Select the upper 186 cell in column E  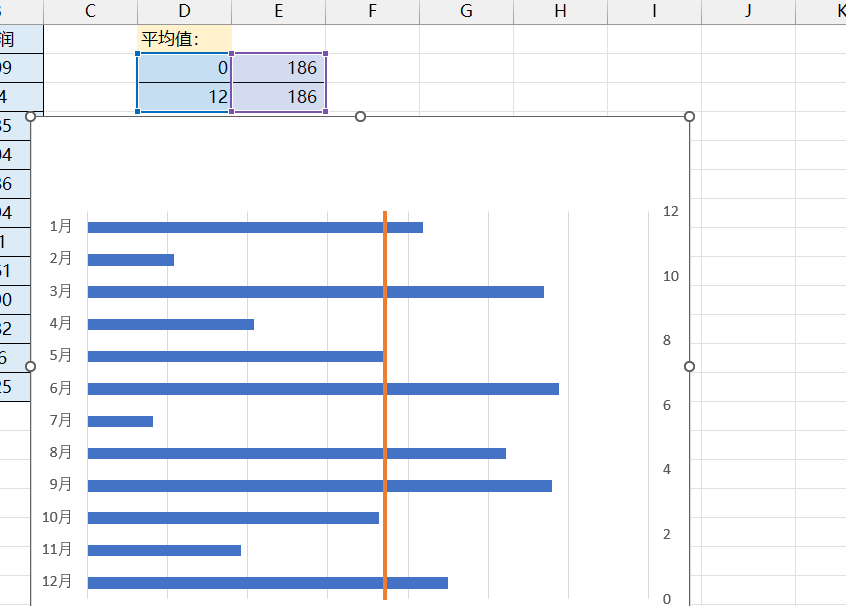click(278, 68)
